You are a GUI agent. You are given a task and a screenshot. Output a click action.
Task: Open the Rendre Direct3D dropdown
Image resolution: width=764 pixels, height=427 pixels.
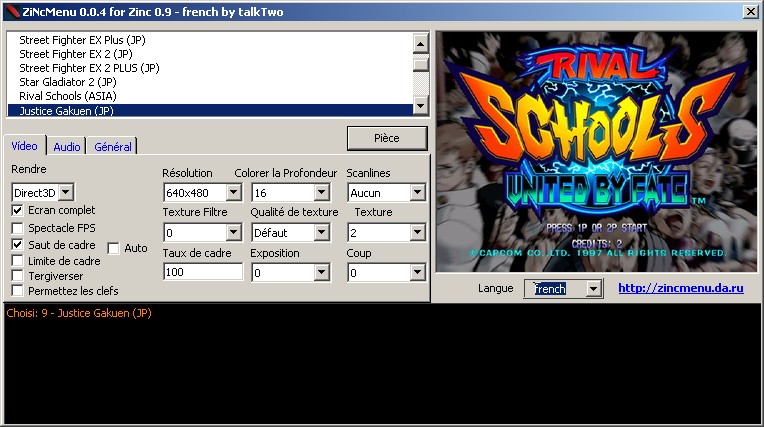click(x=66, y=192)
